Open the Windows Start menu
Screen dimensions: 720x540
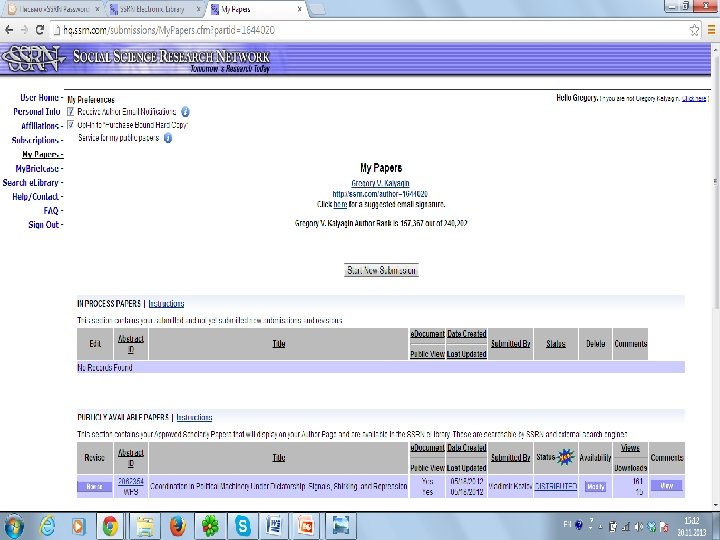[14, 526]
